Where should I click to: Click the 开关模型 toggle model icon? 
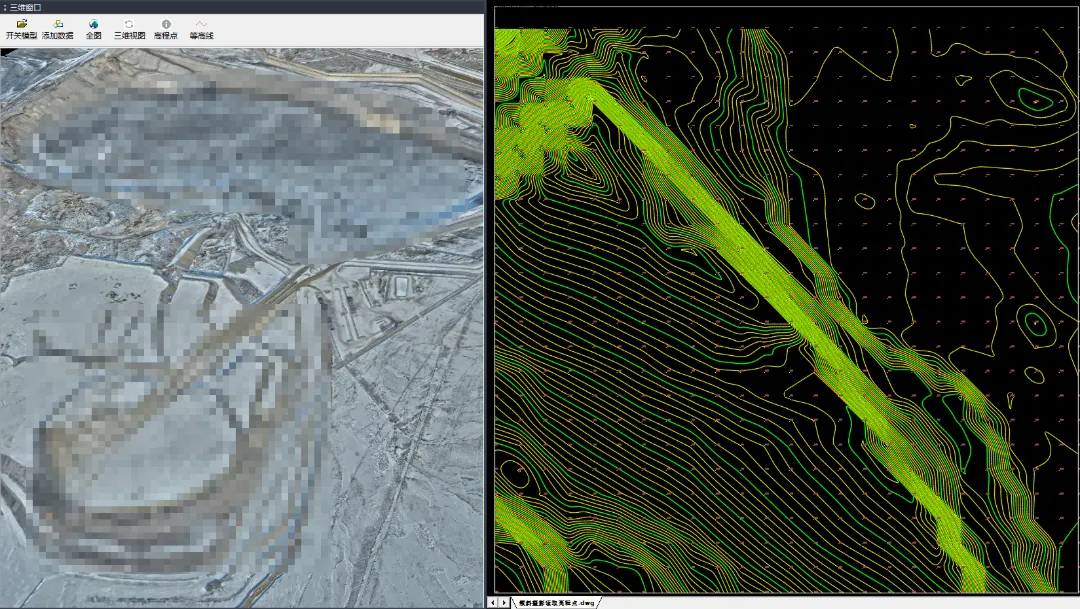tap(21, 24)
